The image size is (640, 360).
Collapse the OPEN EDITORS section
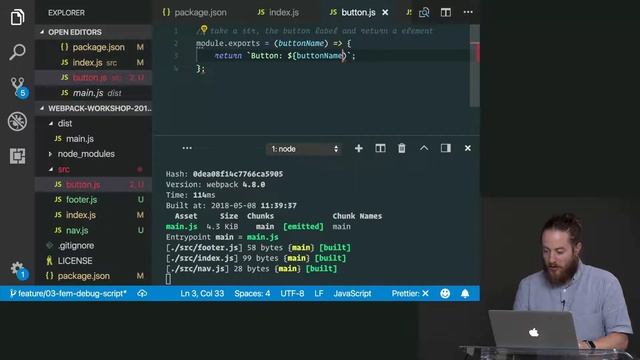(x=93, y=32)
